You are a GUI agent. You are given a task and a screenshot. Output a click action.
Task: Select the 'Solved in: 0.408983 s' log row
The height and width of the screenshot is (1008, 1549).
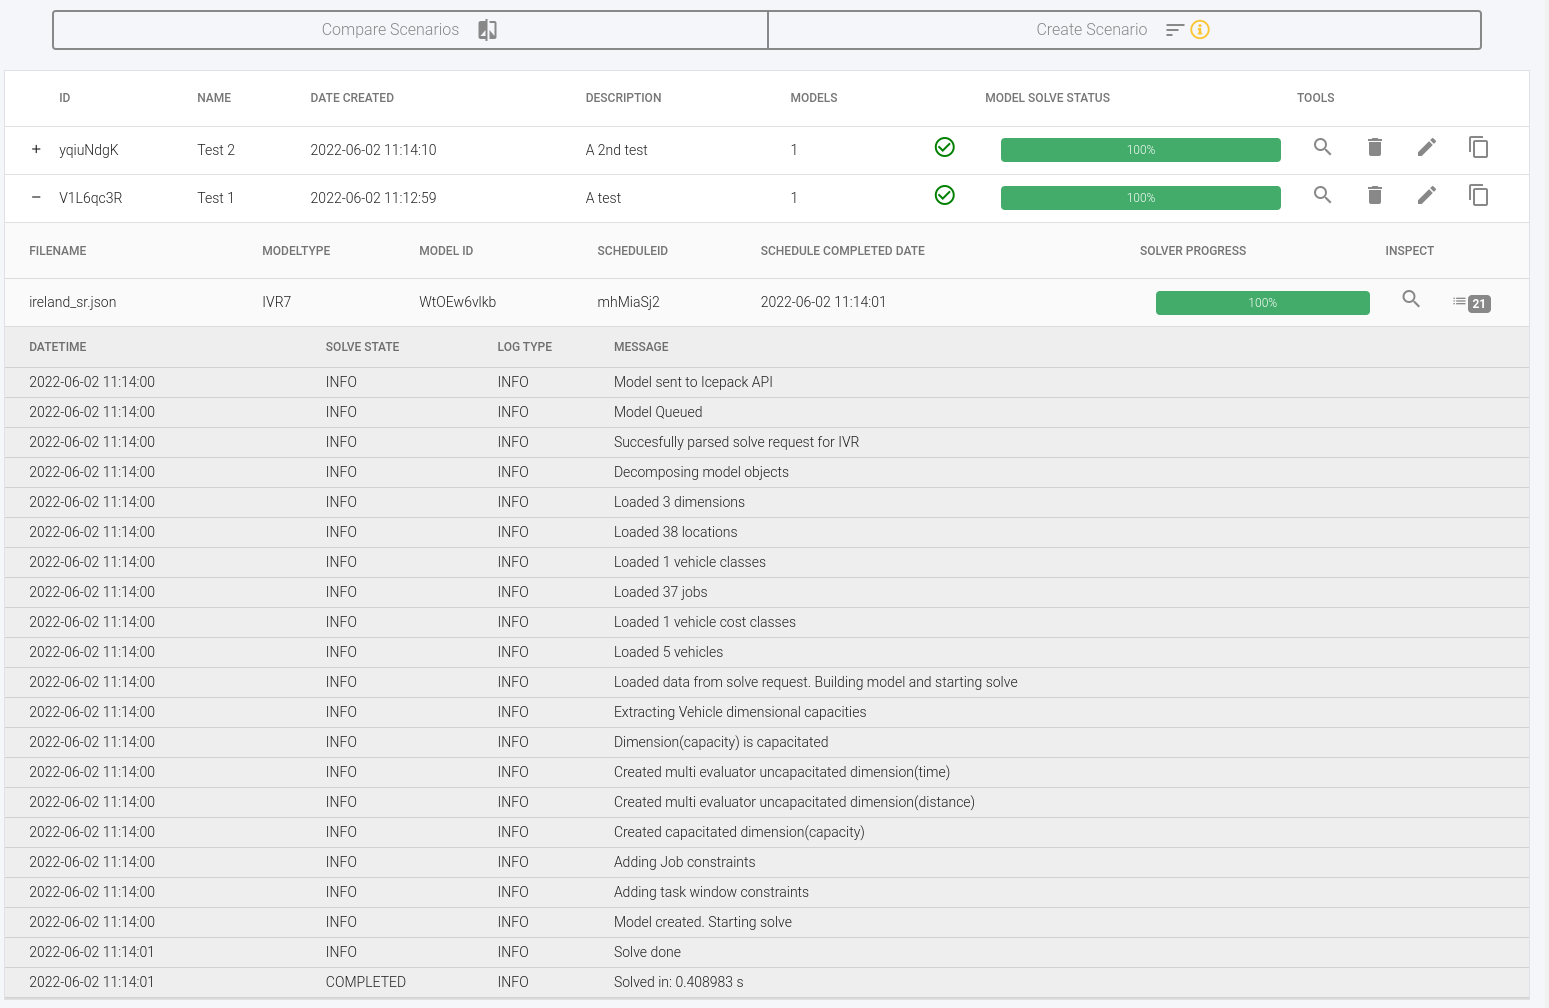[x=678, y=982]
